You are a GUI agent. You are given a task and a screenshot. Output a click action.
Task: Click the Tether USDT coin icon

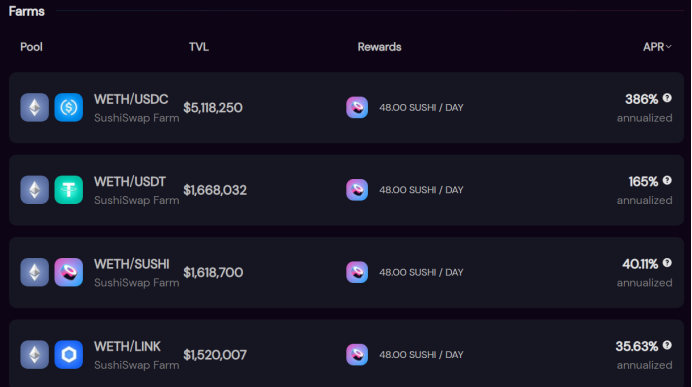[x=68, y=190]
